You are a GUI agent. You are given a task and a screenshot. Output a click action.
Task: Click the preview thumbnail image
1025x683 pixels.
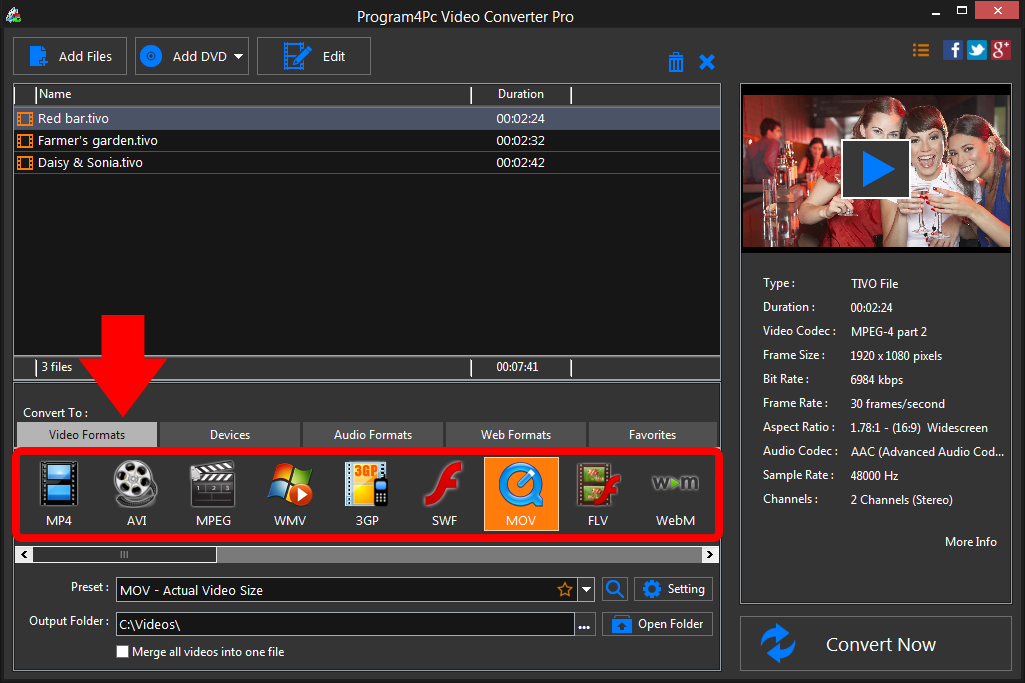(876, 171)
